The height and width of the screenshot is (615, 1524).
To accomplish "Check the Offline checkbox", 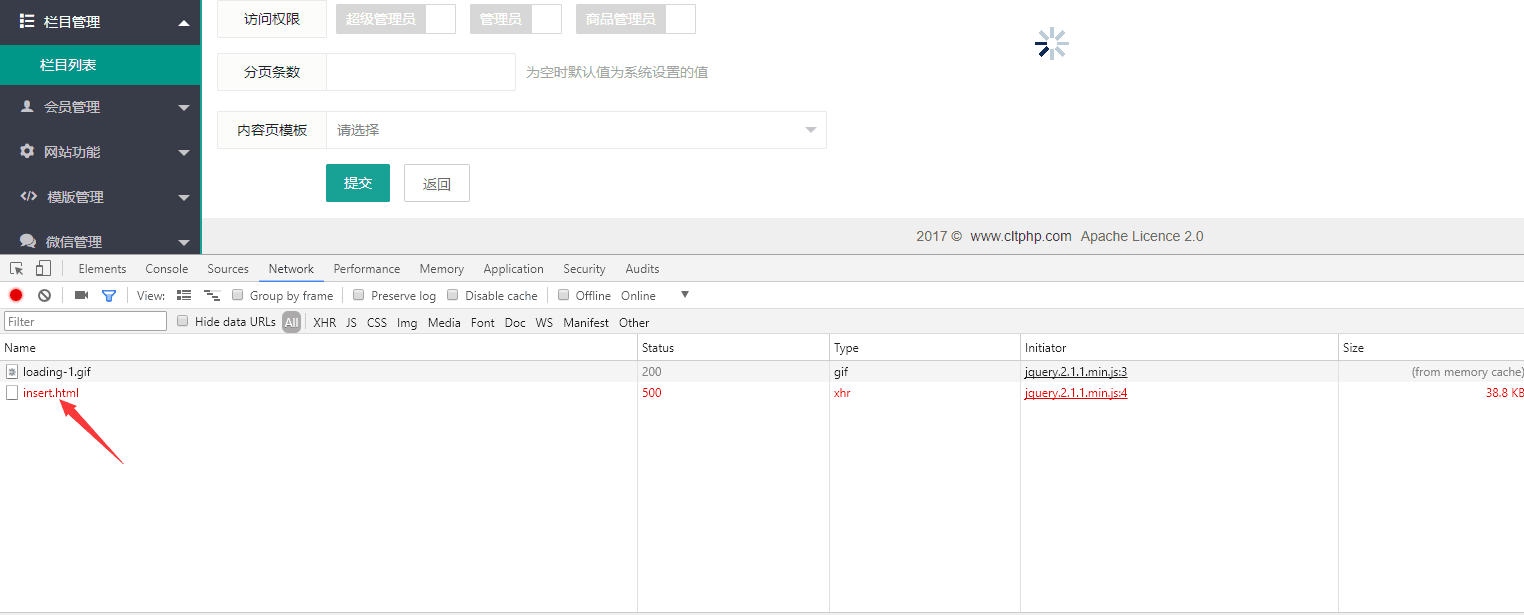I will coord(564,295).
